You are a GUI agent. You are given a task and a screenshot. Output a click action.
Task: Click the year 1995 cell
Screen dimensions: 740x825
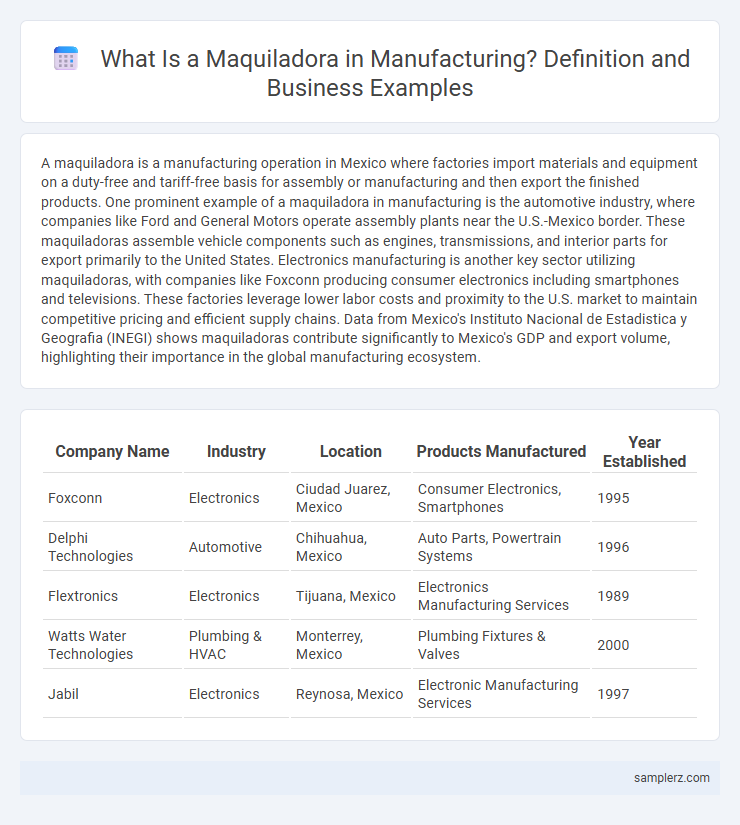(644, 498)
